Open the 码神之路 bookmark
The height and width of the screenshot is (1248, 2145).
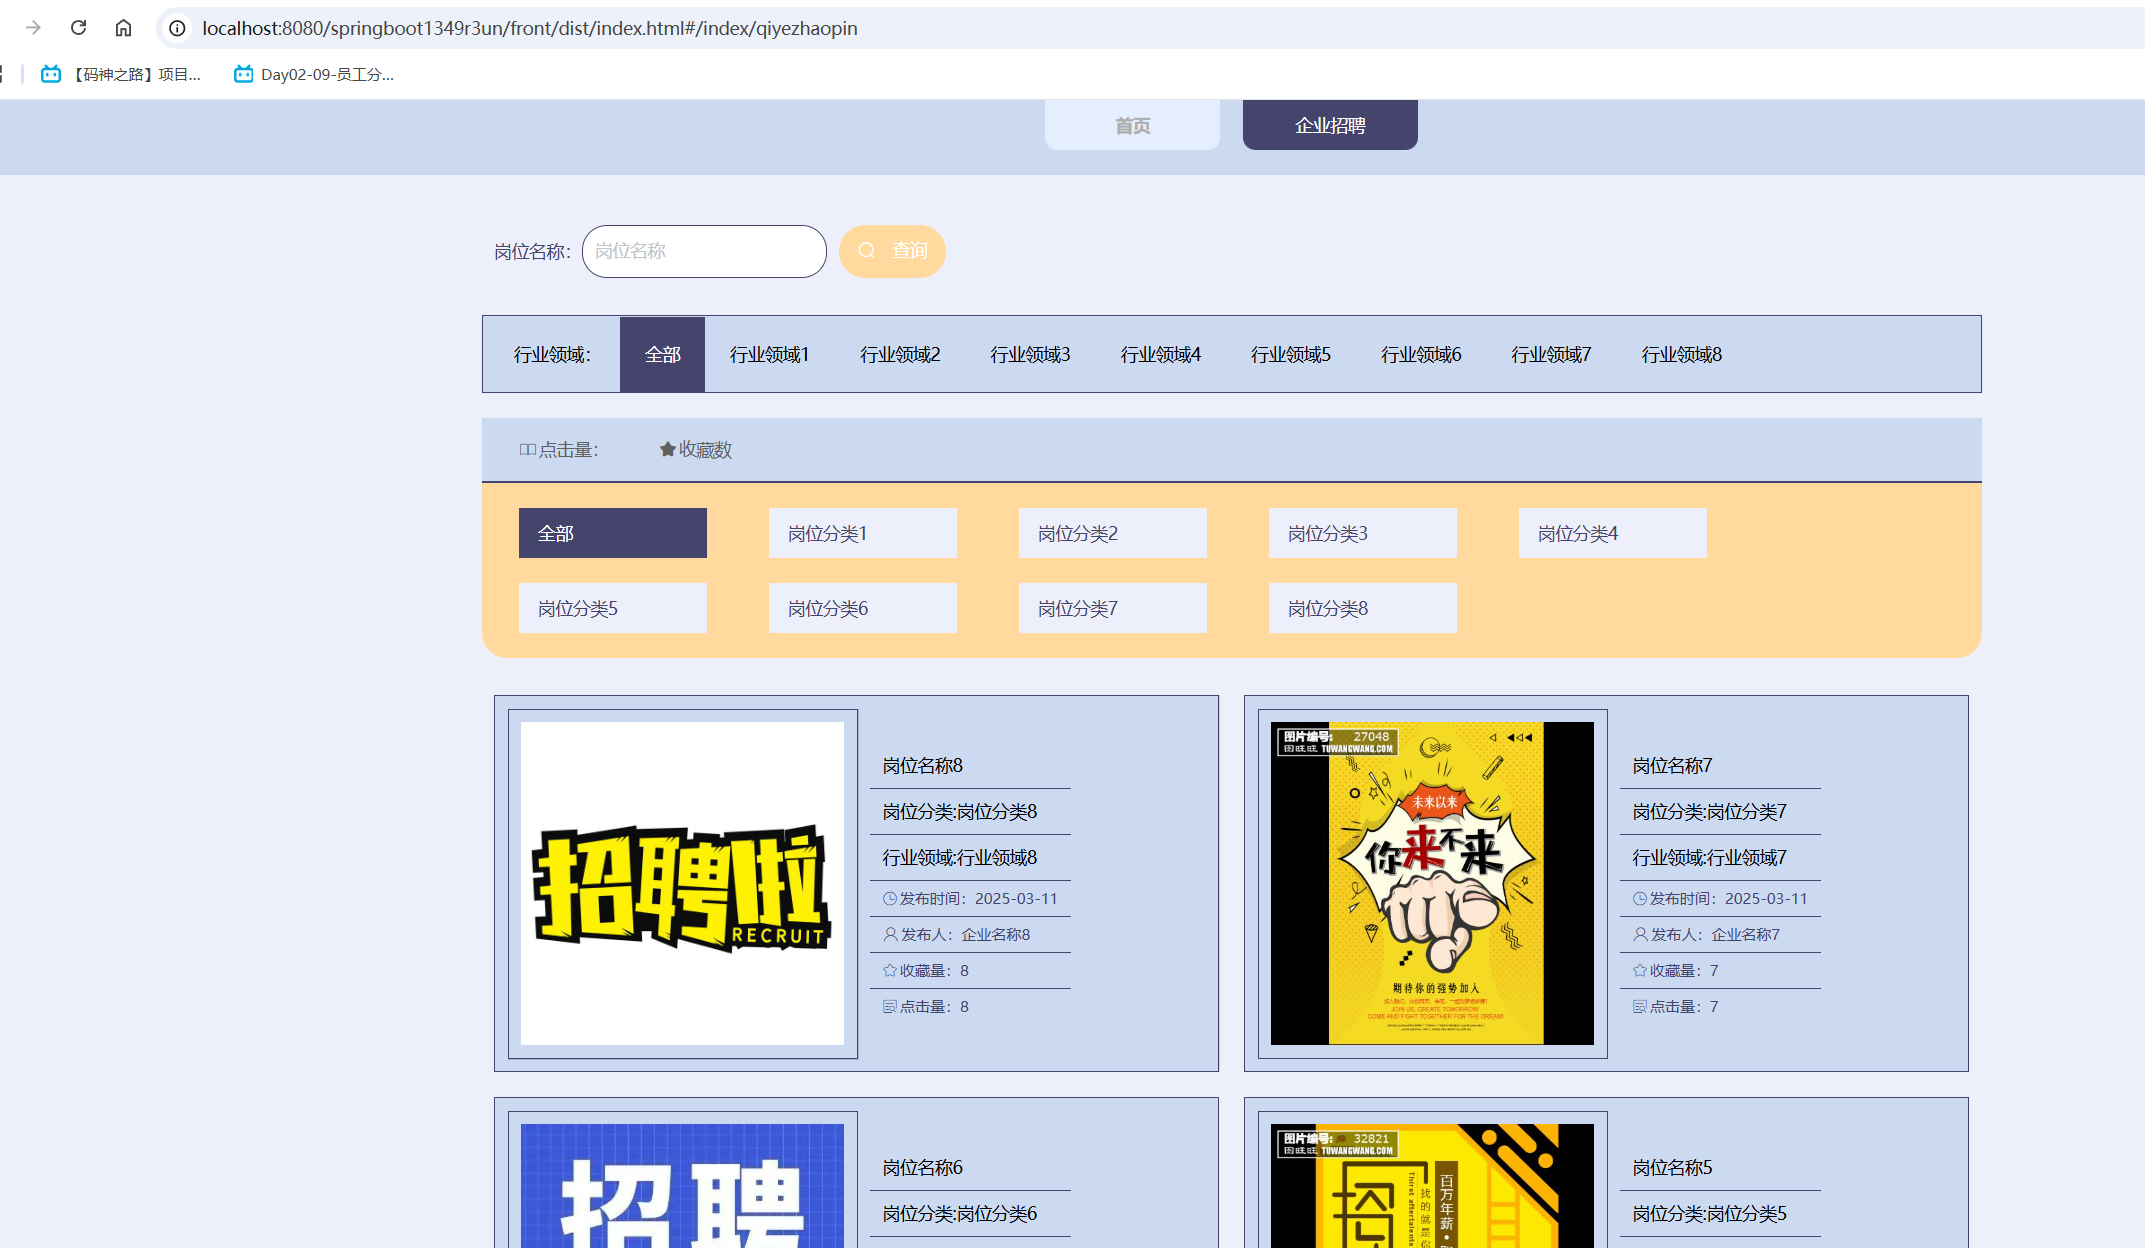click(121, 74)
